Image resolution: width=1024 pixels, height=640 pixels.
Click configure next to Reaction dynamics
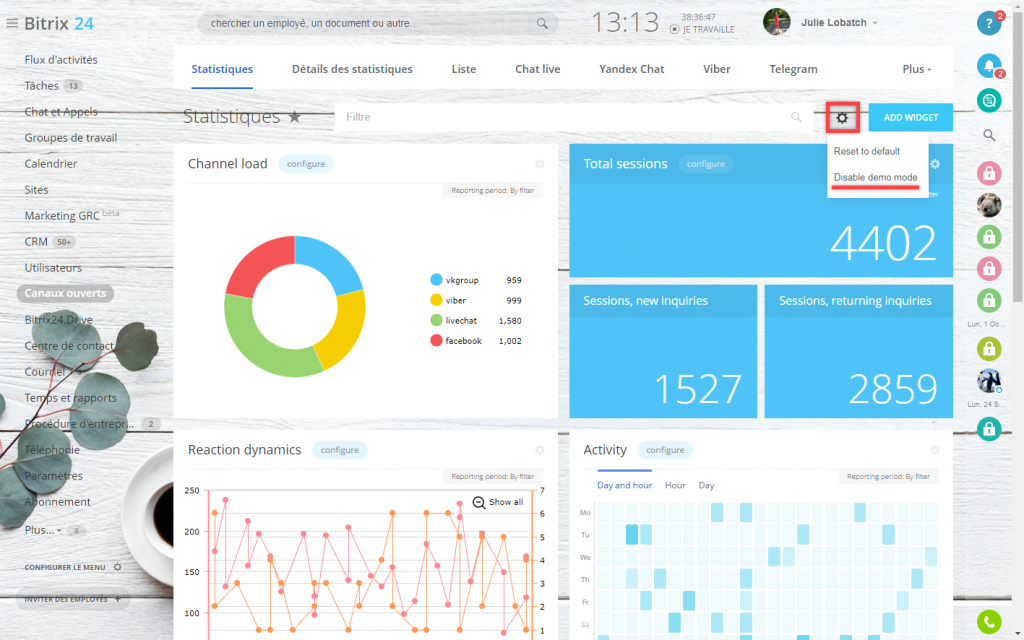click(340, 450)
